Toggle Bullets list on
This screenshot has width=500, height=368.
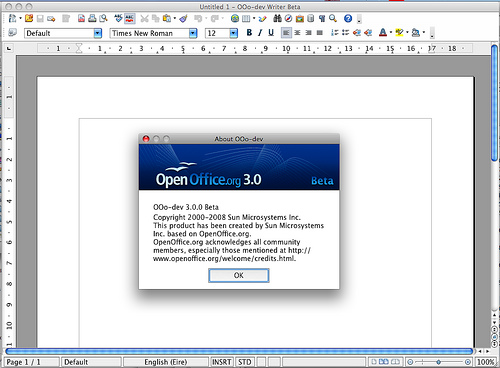coord(346,33)
